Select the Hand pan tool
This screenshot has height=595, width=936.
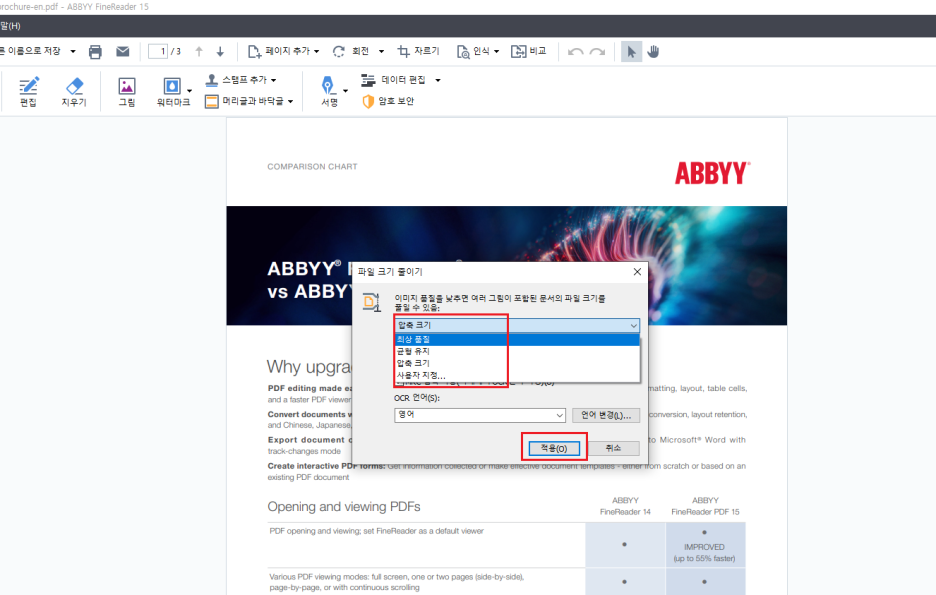tap(654, 52)
